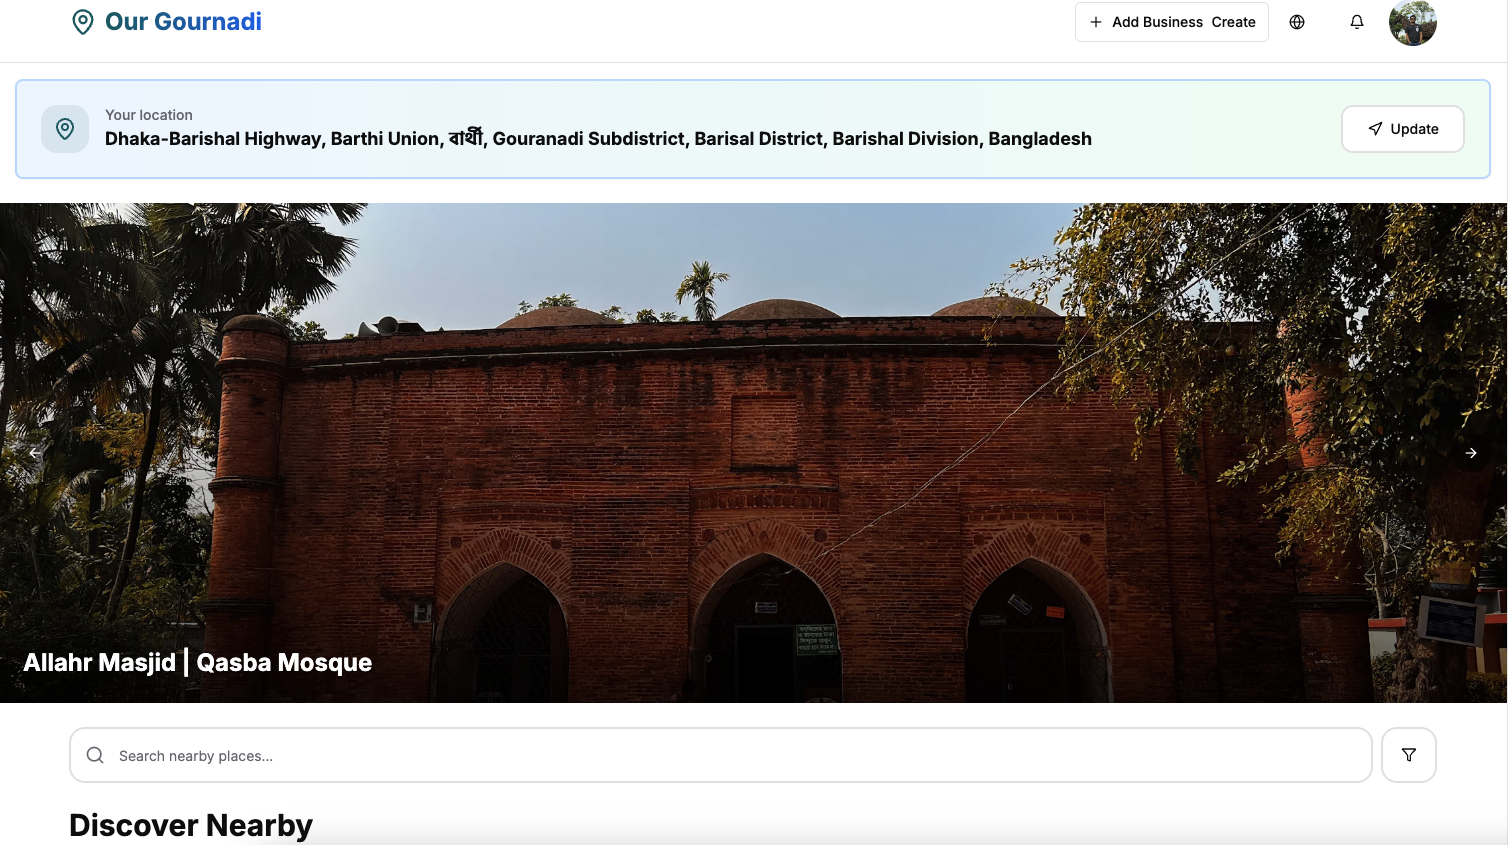Click the Allahr Masjid | Qasba Mosque caption
Image resolution: width=1508 pixels, height=845 pixels.
click(x=198, y=663)
